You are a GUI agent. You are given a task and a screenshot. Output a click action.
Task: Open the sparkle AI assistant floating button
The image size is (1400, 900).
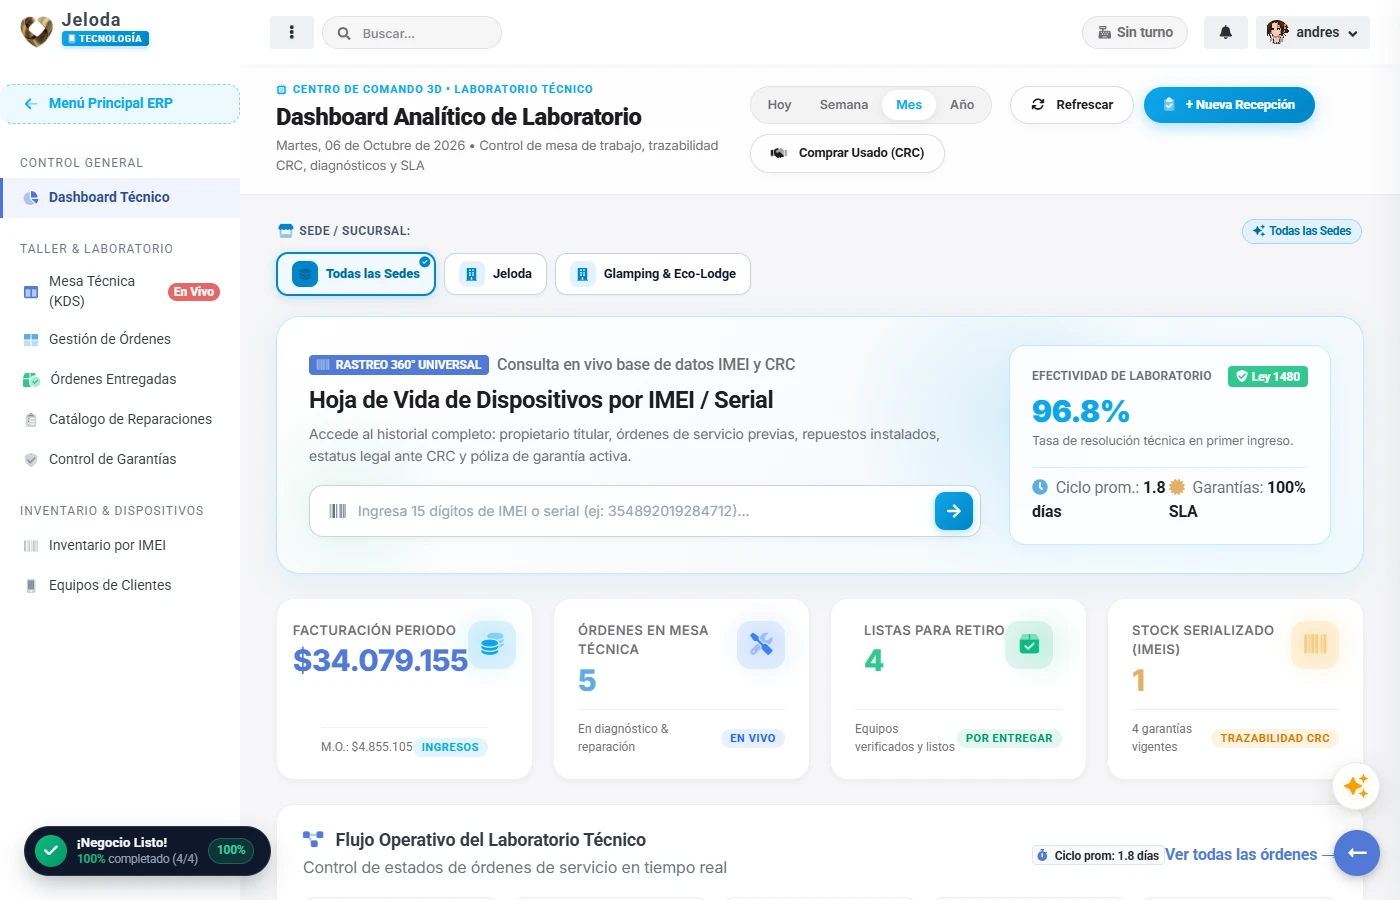coord(1356,786)
